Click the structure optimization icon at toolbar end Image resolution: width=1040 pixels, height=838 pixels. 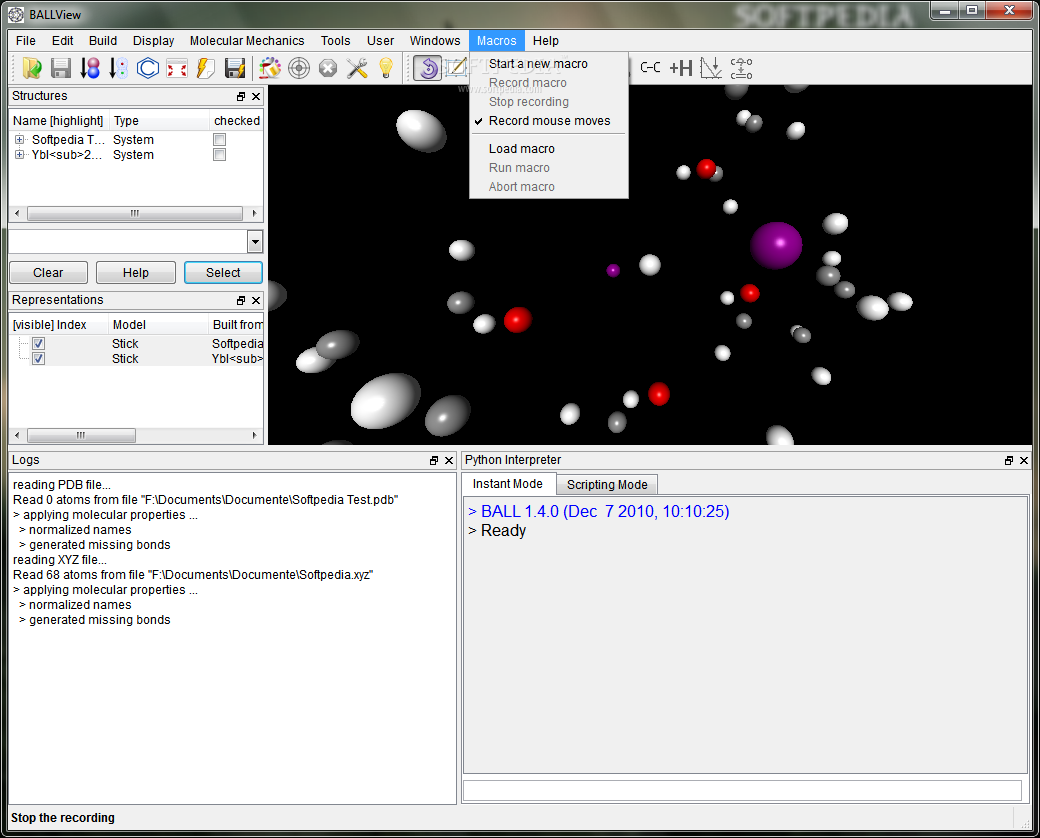741,68
